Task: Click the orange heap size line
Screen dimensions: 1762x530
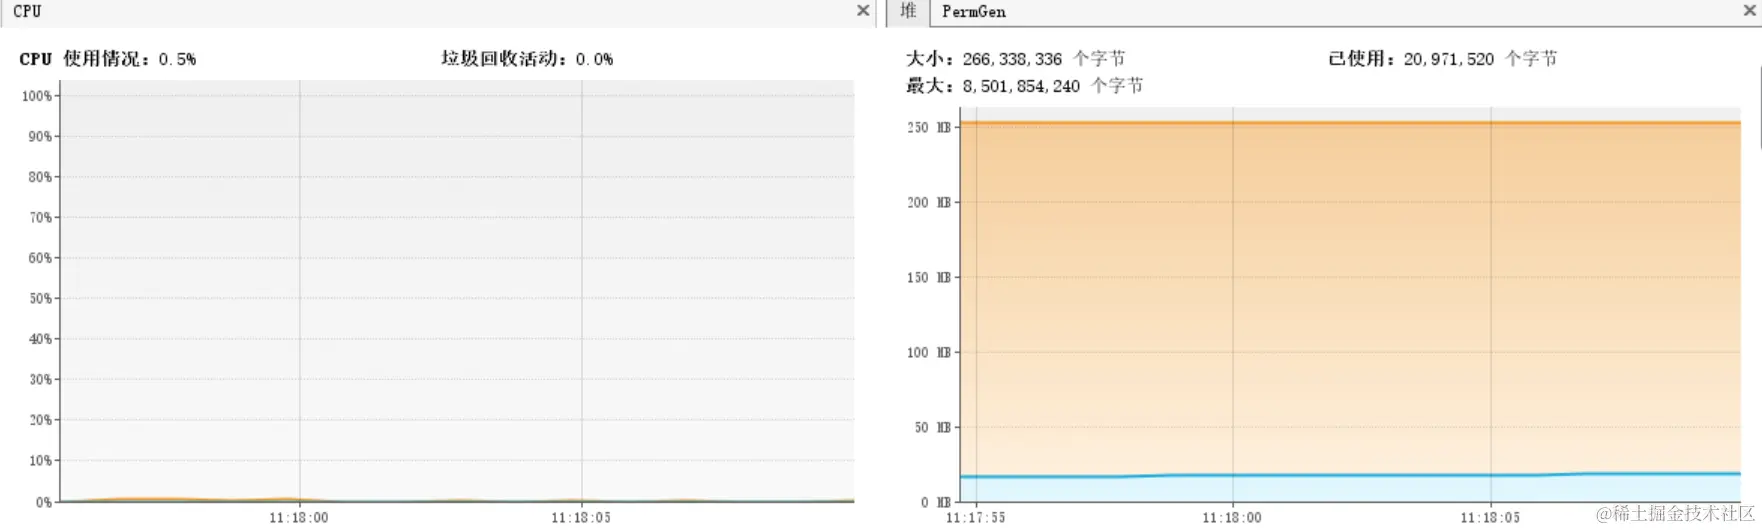Action: [x=1350, y=123]
